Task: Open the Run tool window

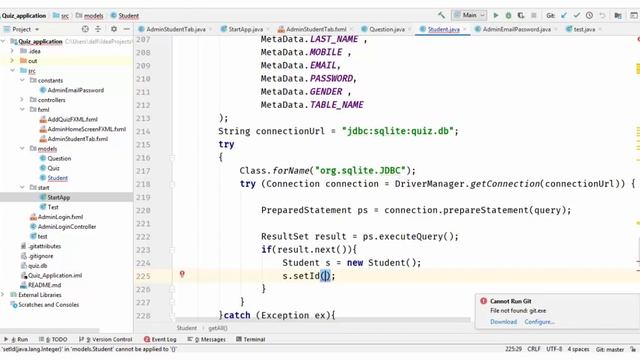Action: [16, 339]
